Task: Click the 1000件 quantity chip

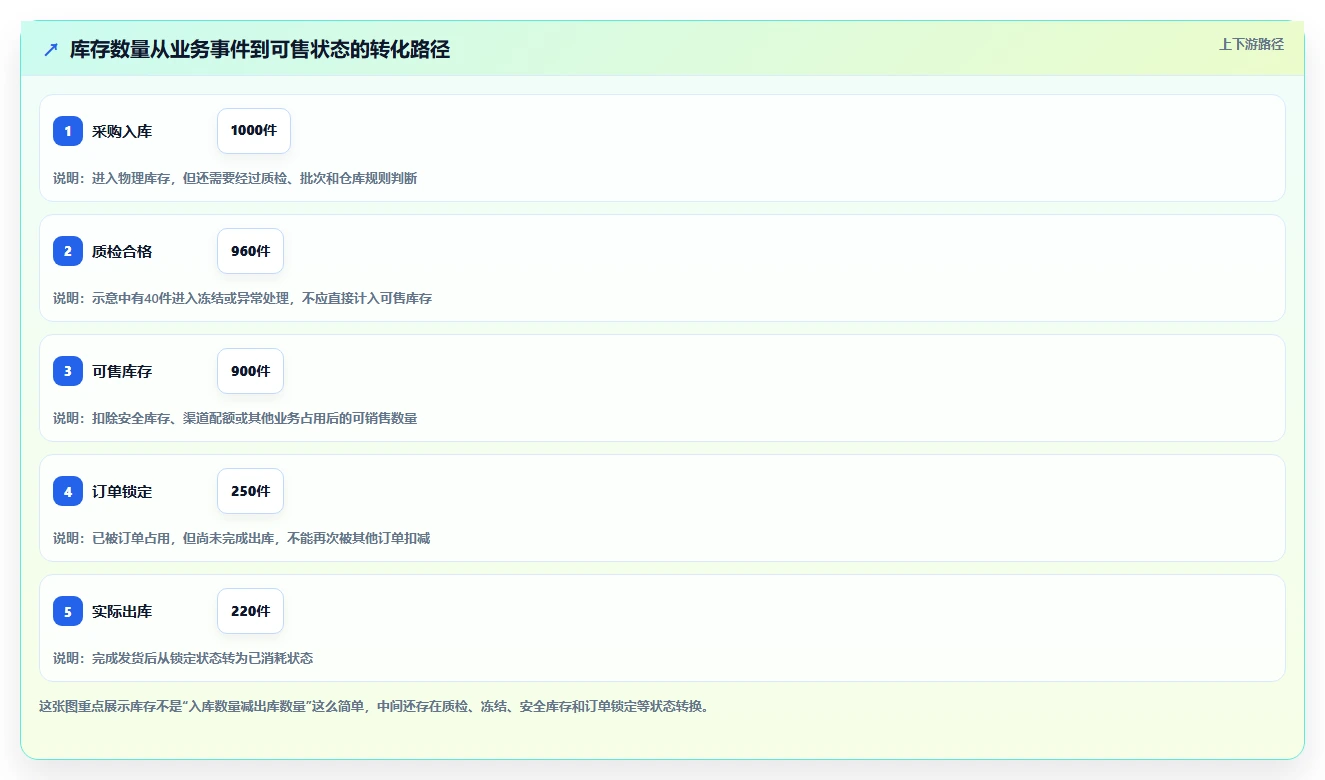Action: click(x=254, y=131)
